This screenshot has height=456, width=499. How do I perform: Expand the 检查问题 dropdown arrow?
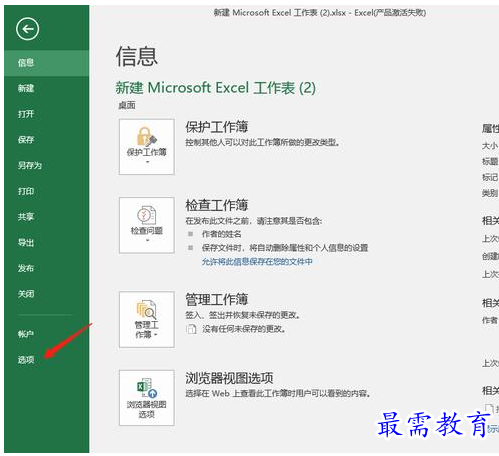[x=147, y=240]
